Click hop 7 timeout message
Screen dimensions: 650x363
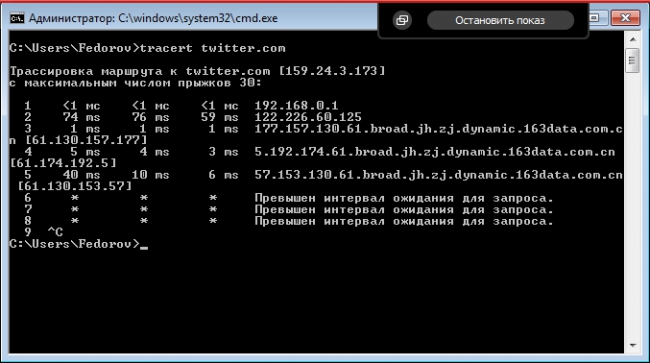pyautogui.click(x=404, y=209)
